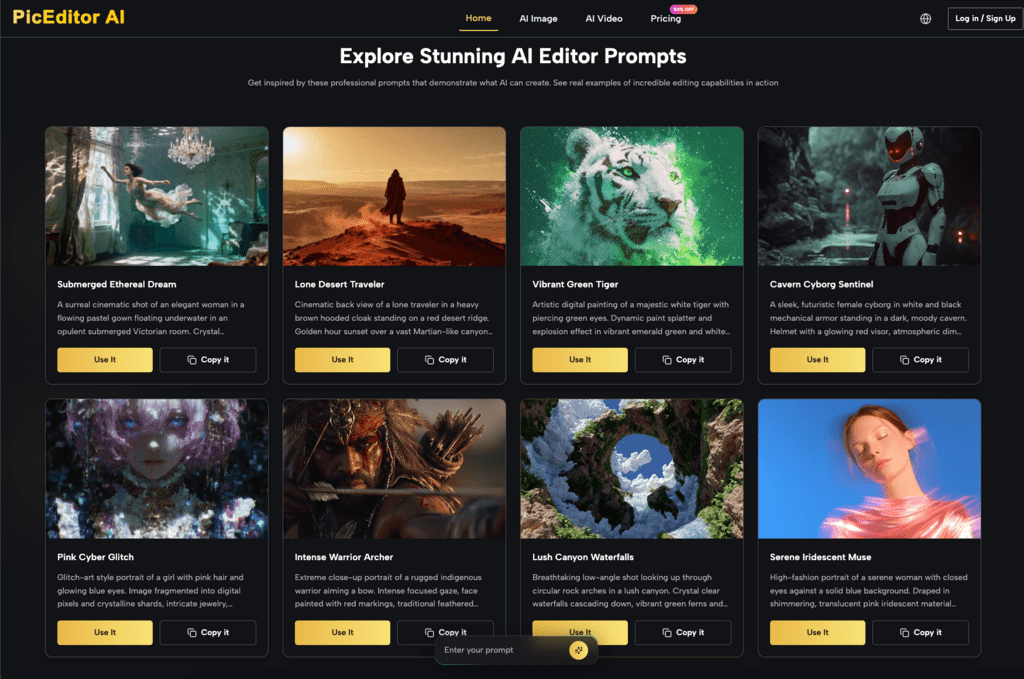1024x679 pixels.
Task: Use the Cavern Cyborg Sentinel prompt
Action: pyautogui.click(x=818, y=360)
